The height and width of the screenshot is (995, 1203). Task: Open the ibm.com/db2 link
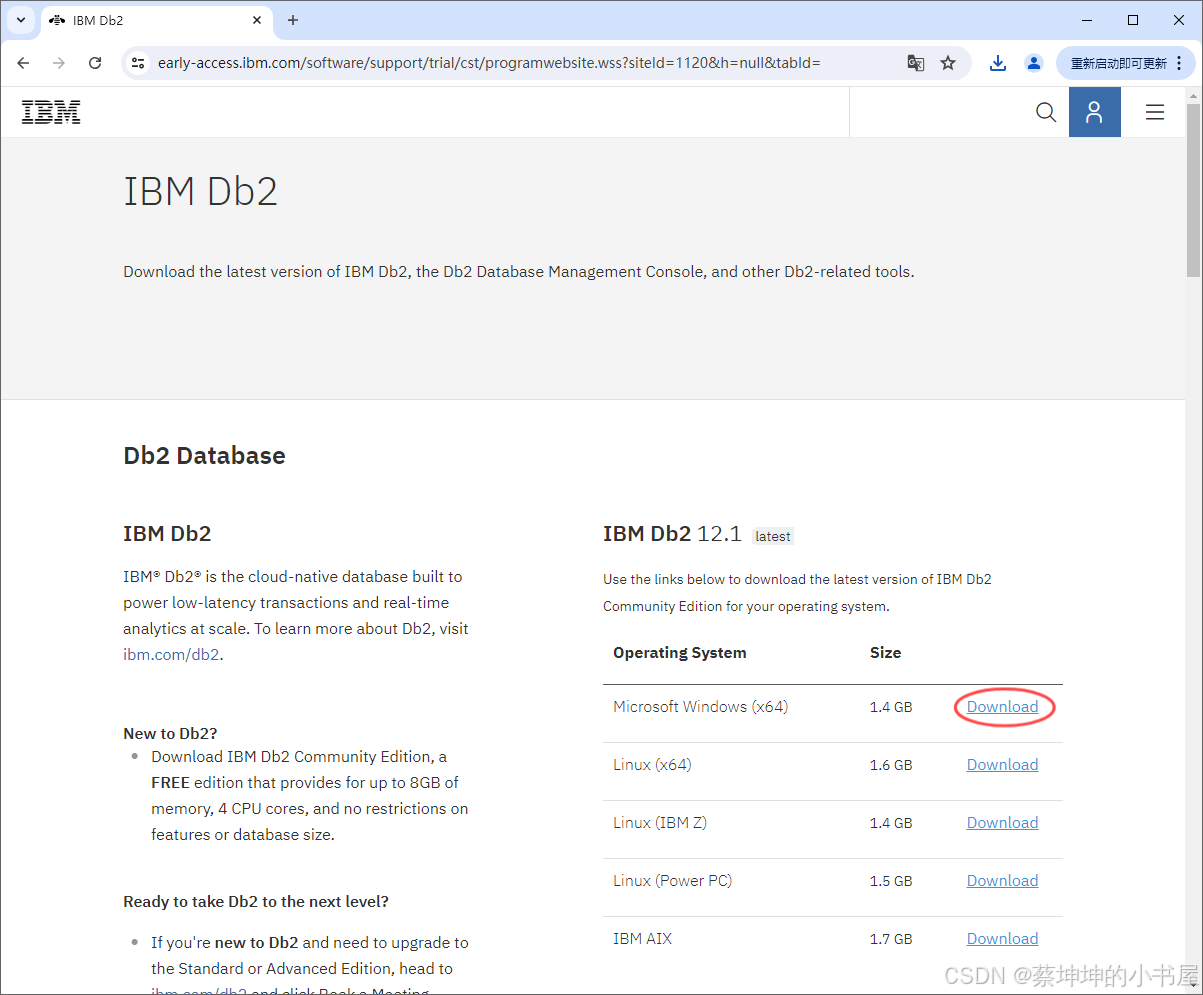coord(171,655)
